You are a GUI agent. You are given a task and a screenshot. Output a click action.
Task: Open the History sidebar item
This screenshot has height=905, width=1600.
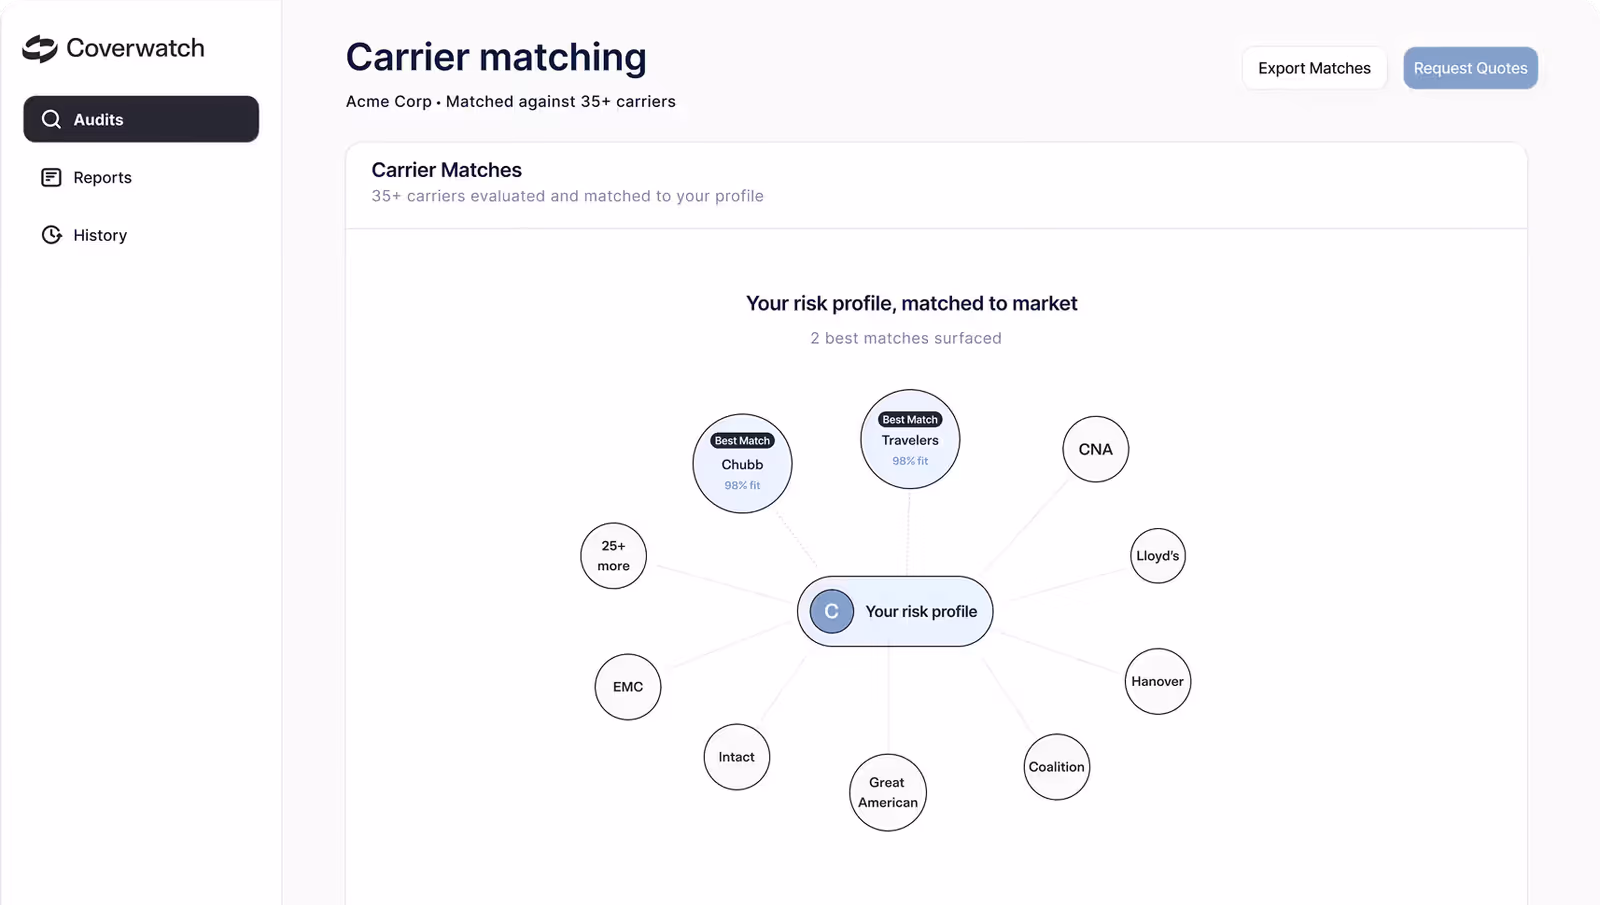pyautogui.click(x=141, y=235)
